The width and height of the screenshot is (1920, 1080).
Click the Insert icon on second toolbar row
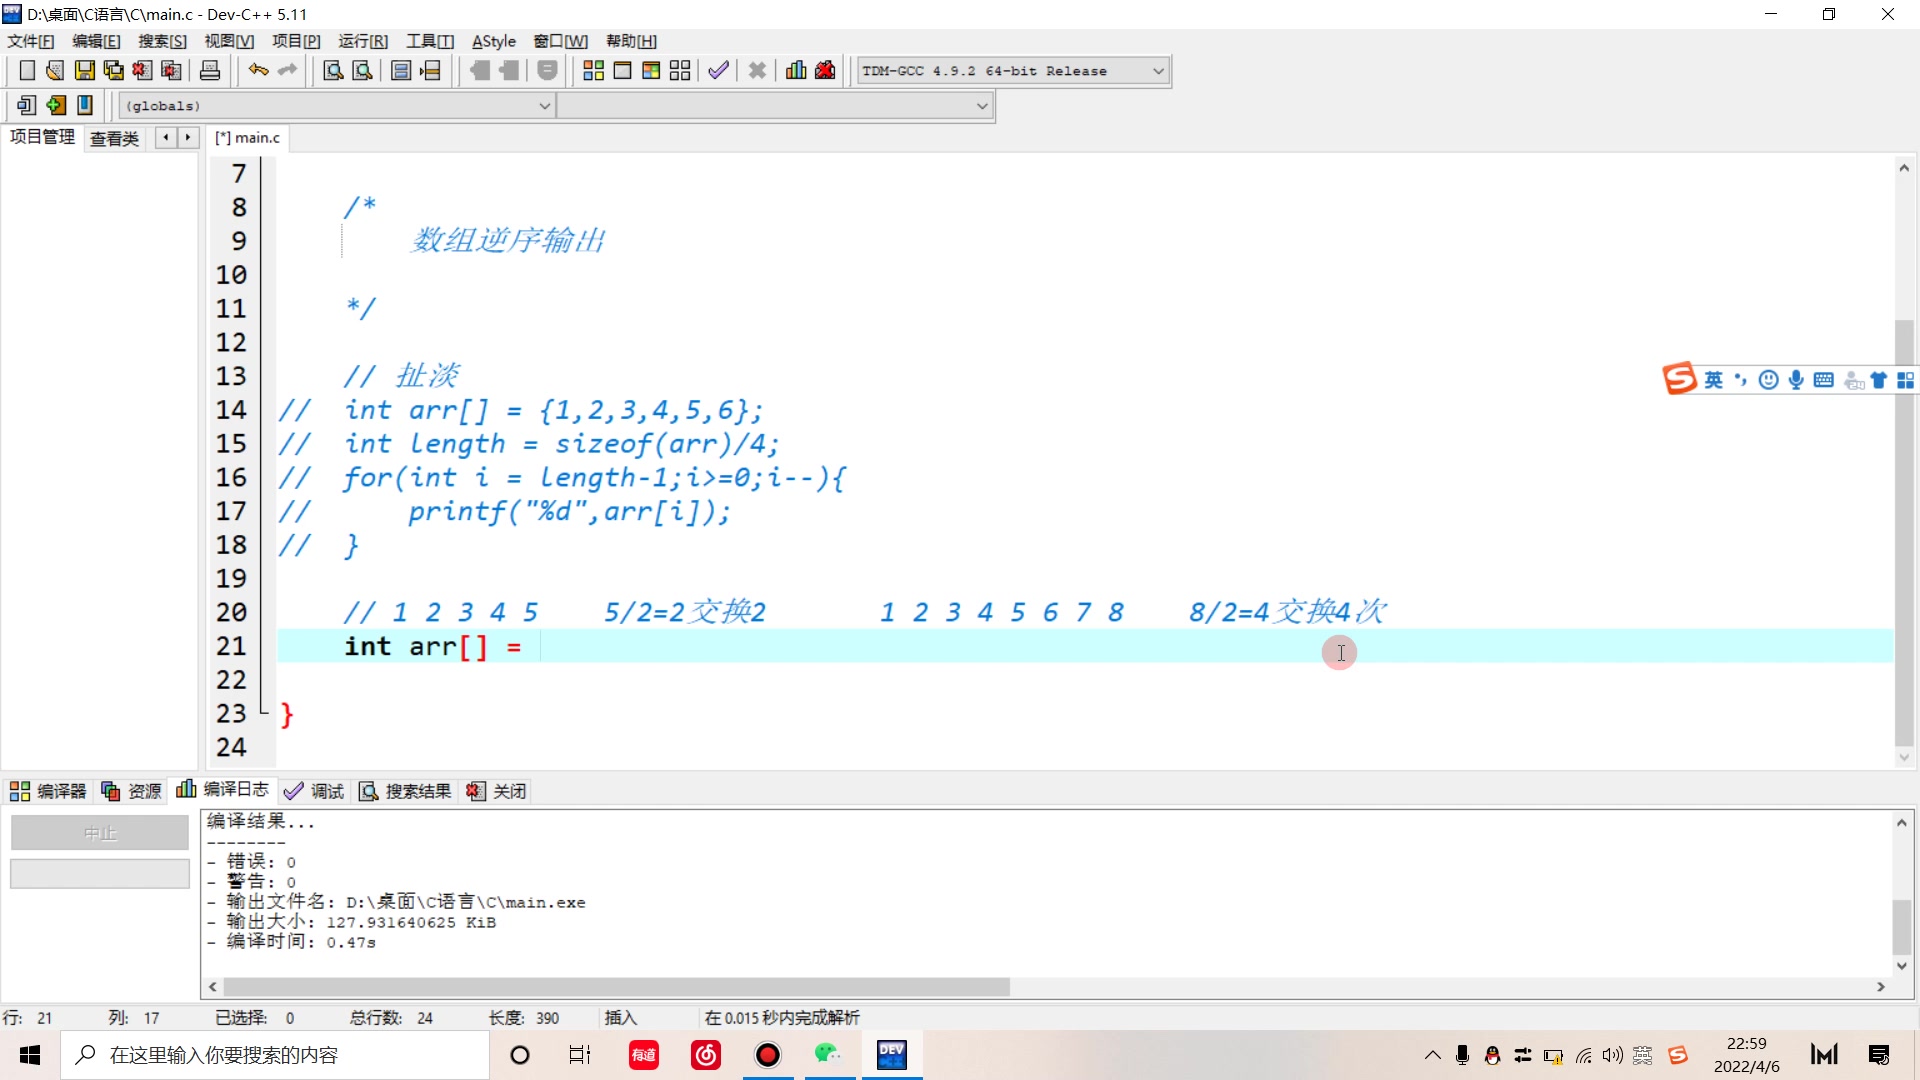27,105
